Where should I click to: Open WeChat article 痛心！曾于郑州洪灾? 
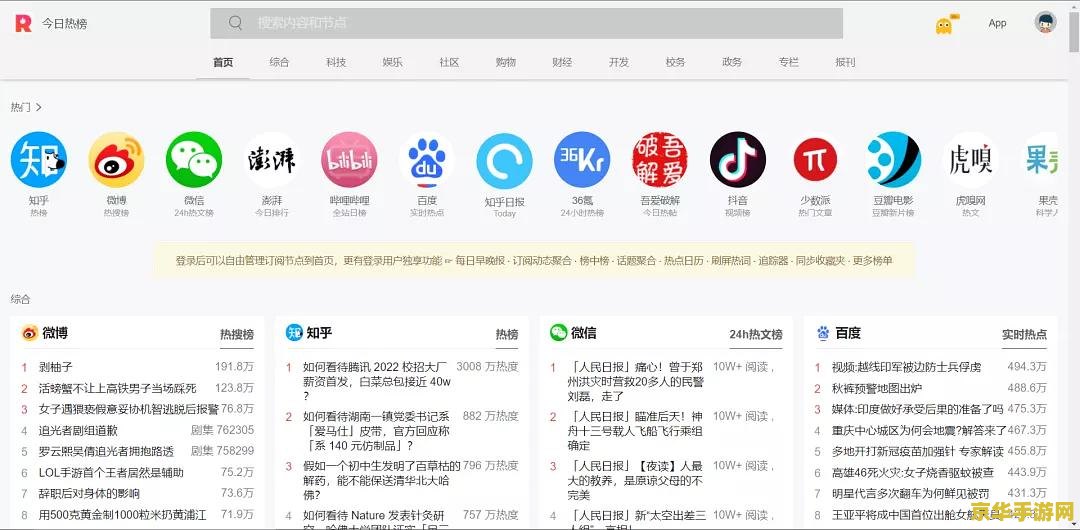[636, 382]
